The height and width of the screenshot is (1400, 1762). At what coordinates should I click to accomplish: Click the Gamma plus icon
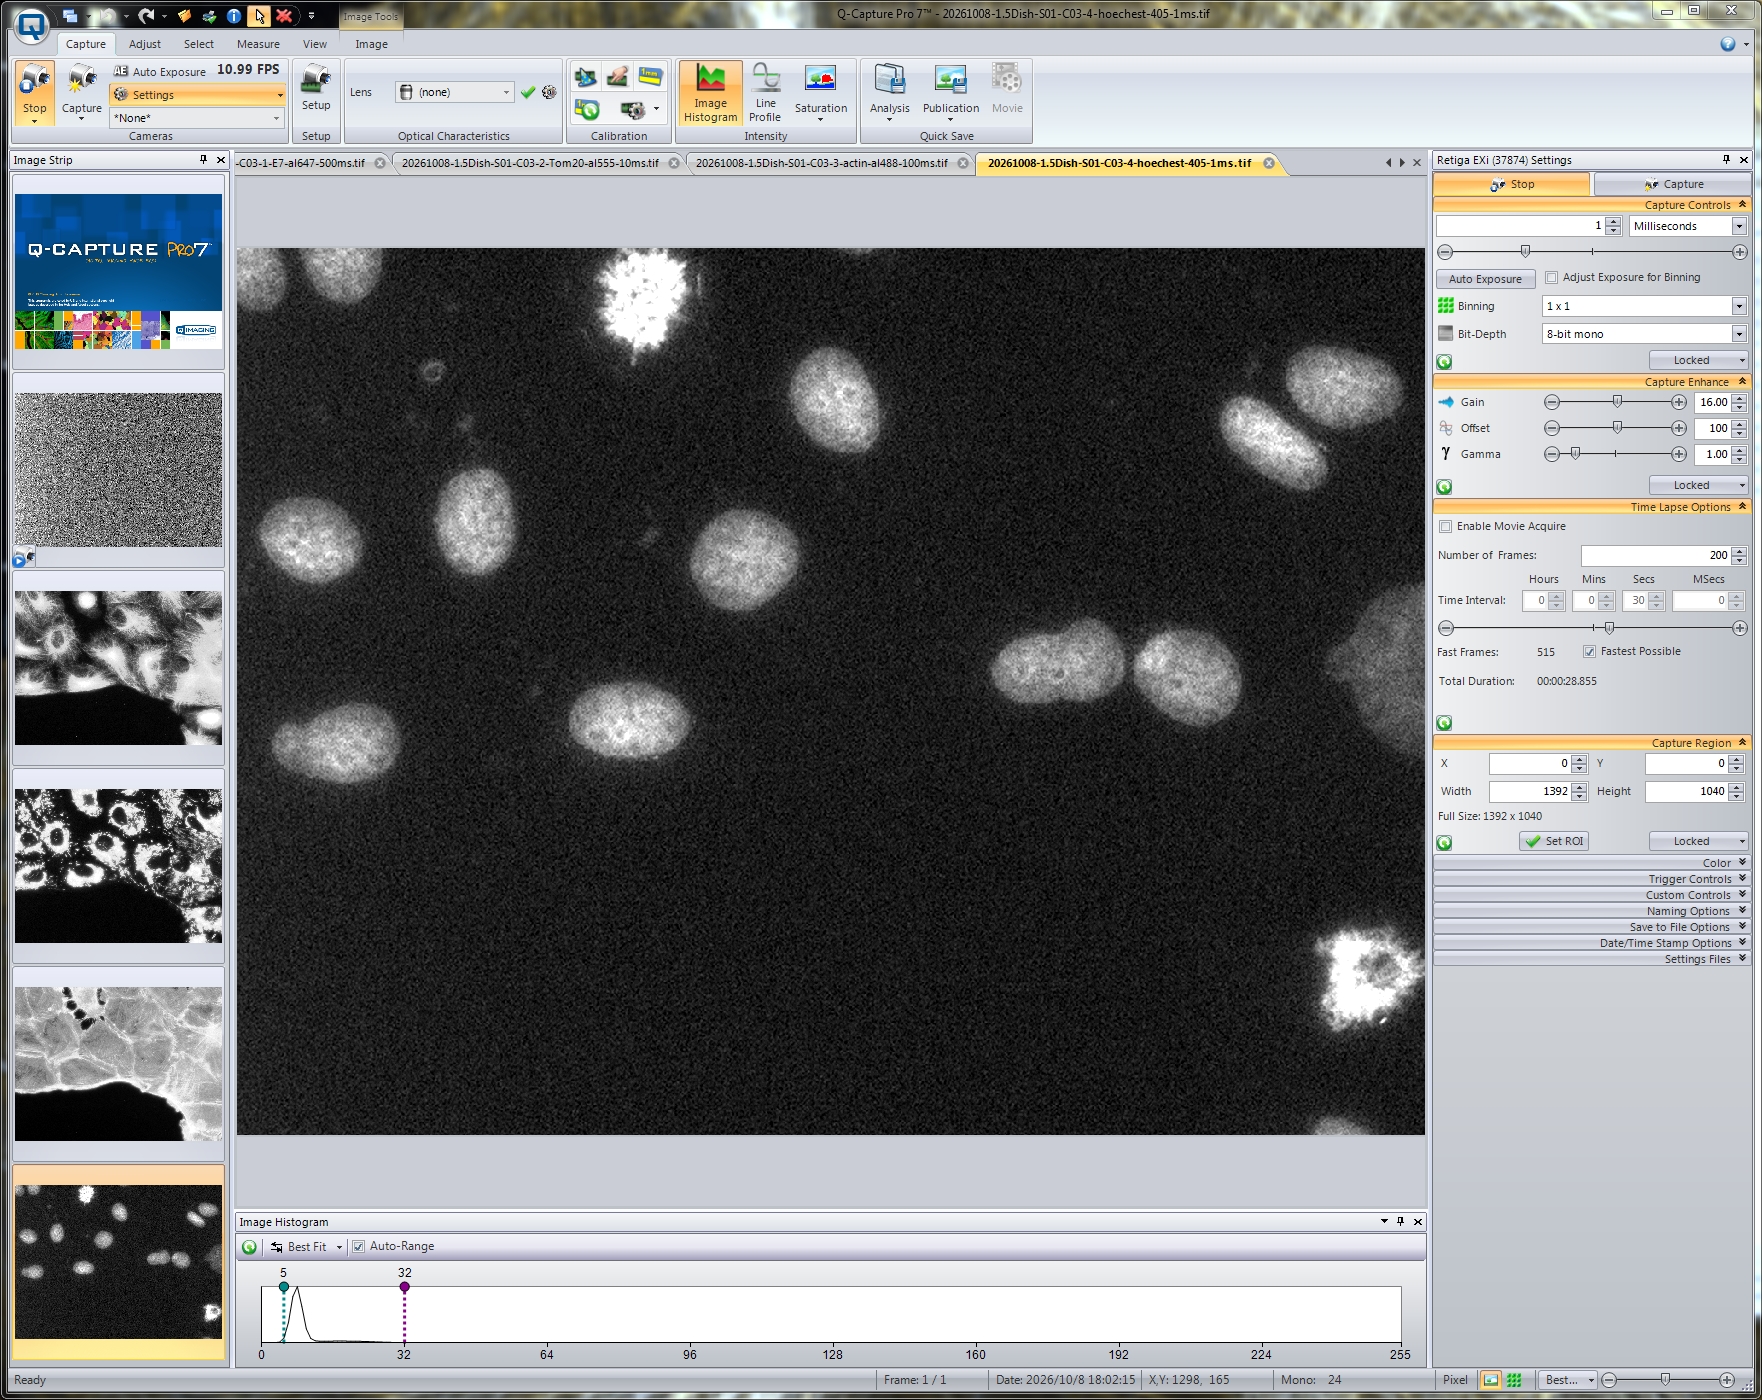click(1679, 454)
